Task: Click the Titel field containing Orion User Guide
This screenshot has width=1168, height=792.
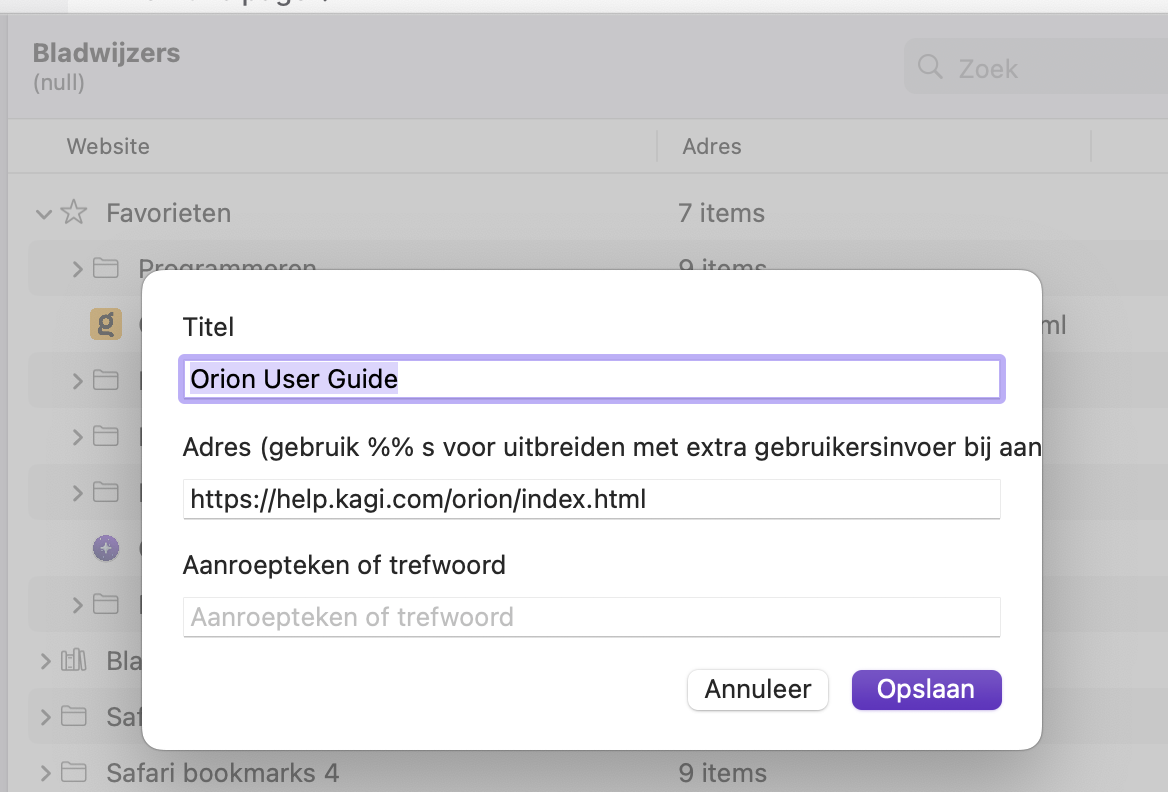Action: point(592,380)
